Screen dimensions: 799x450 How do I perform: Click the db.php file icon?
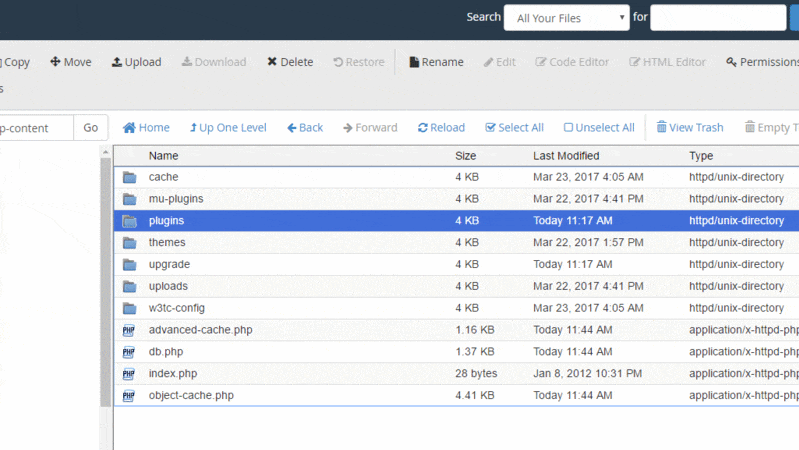tap(129, 353)
